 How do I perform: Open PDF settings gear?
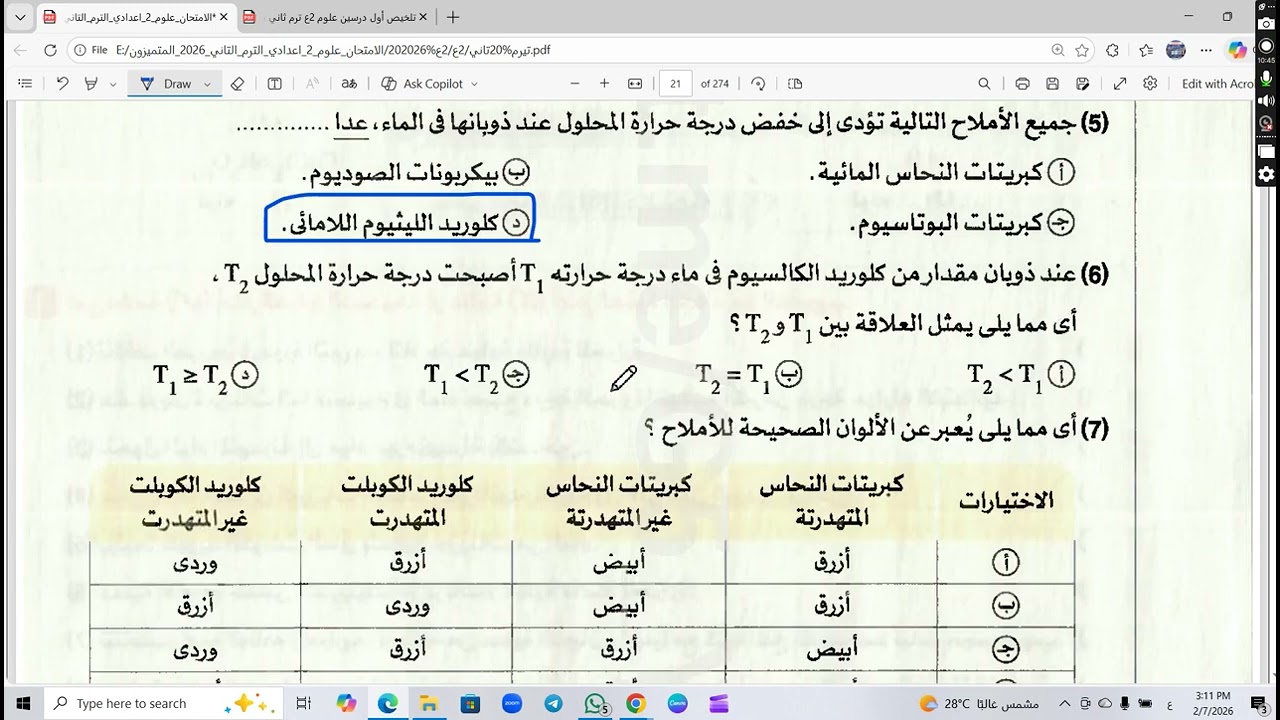click(x=1150, y=84)
